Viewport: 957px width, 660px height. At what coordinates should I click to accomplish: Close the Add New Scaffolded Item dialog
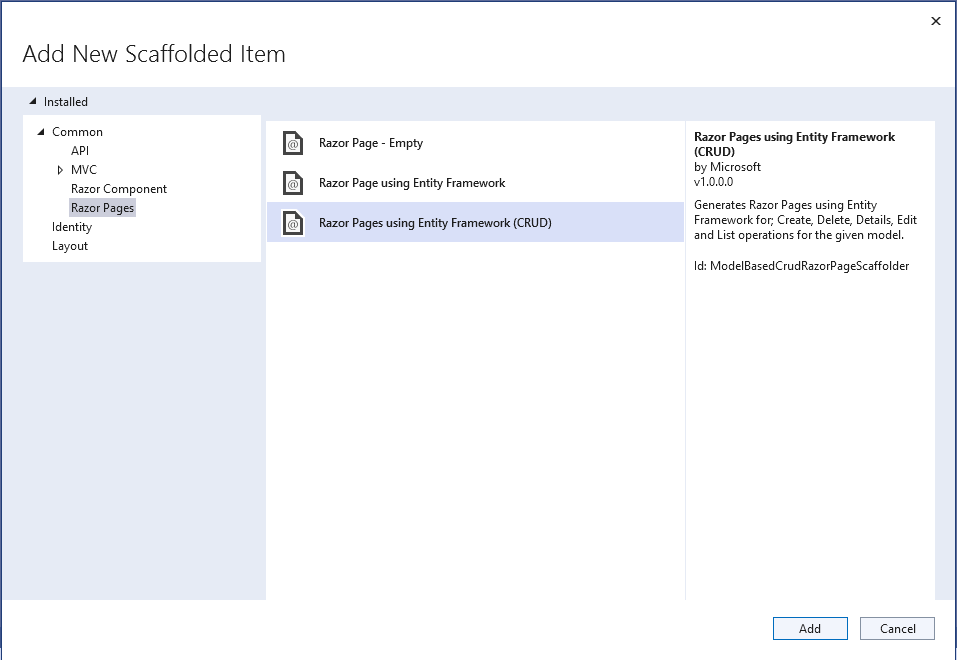point(935,20)
